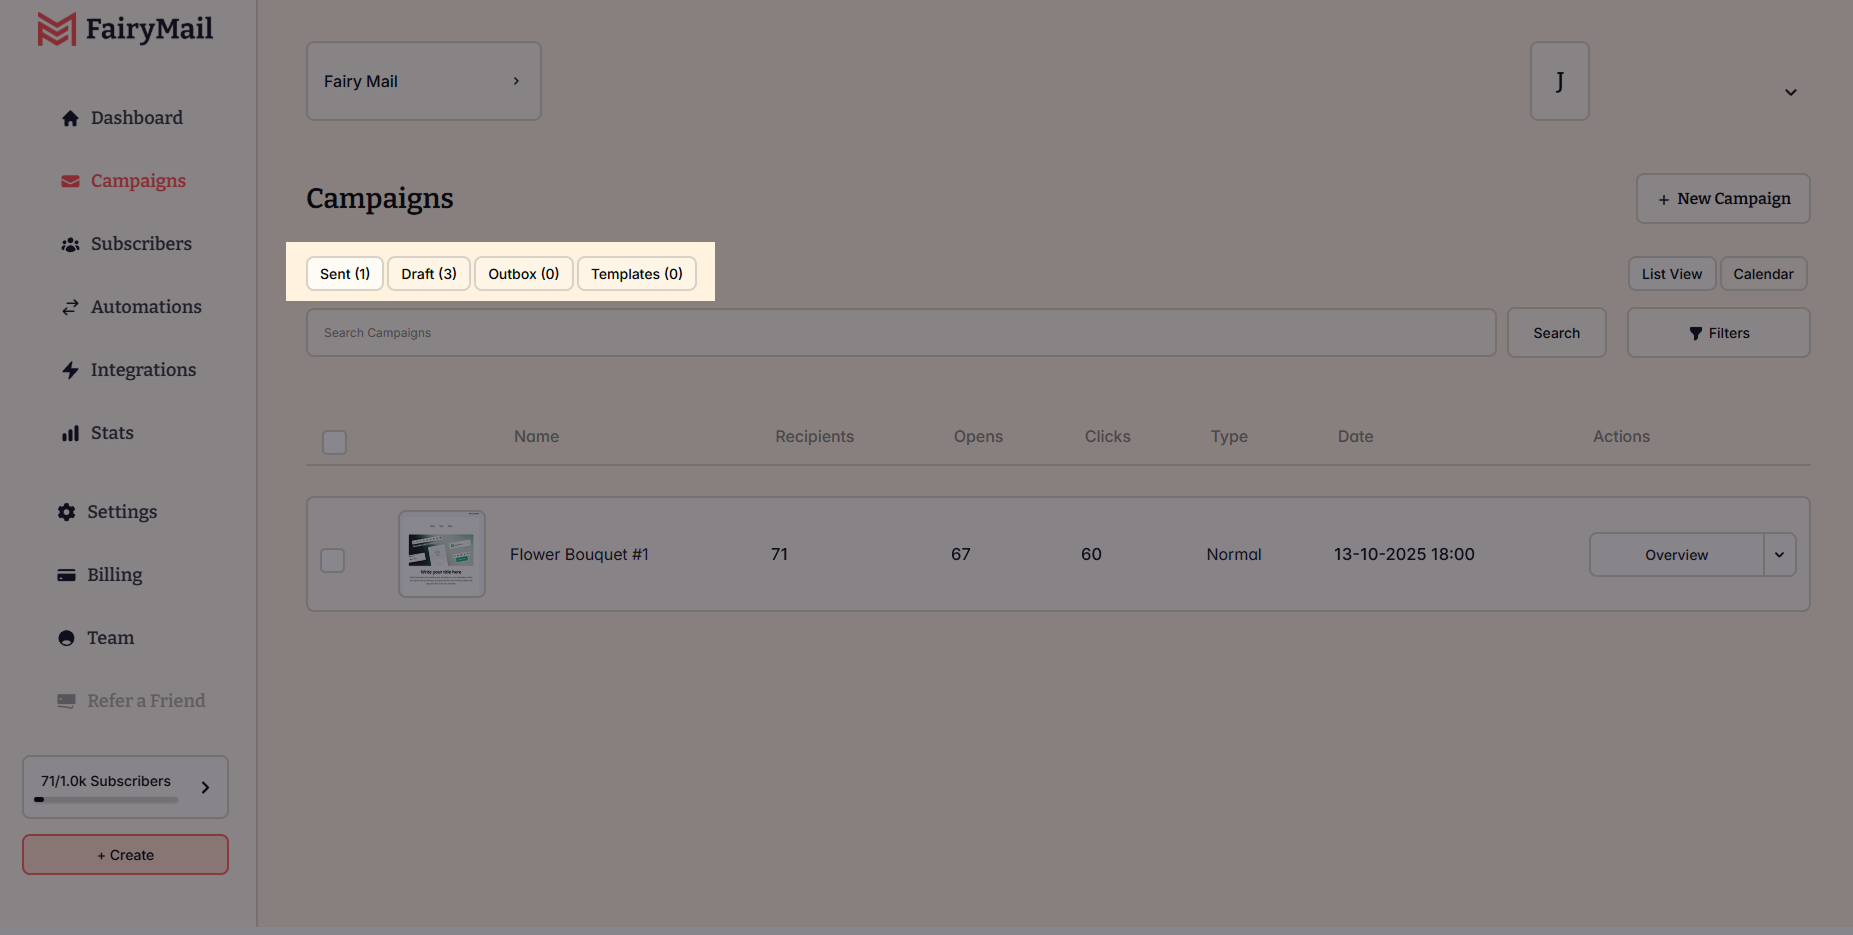Image resolution: width=1853 pixels, height=935 pixels.
Task: Open Subscribers via the people icon
Action: [x=70, y=245]
